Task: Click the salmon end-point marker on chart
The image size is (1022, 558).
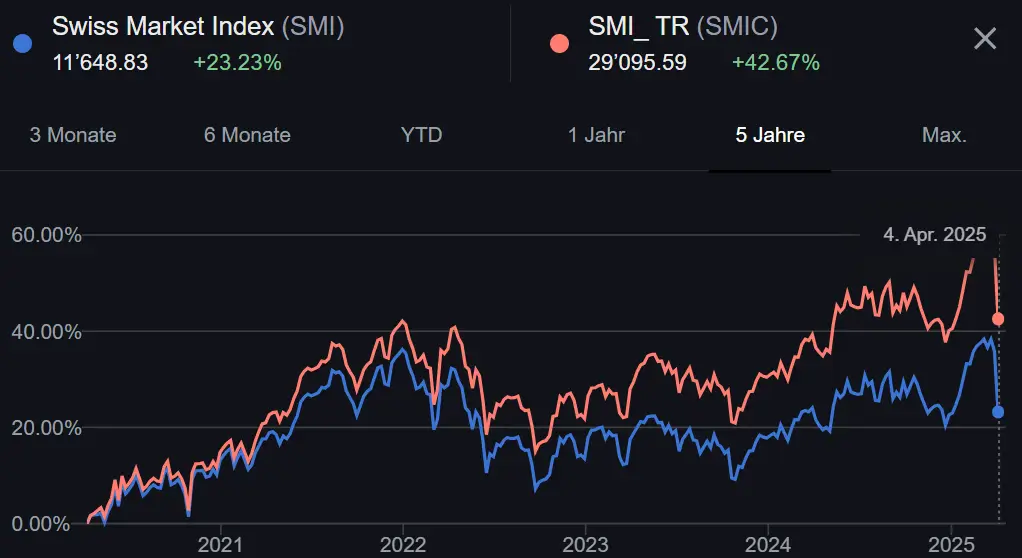Action: (x=998, y=319)
